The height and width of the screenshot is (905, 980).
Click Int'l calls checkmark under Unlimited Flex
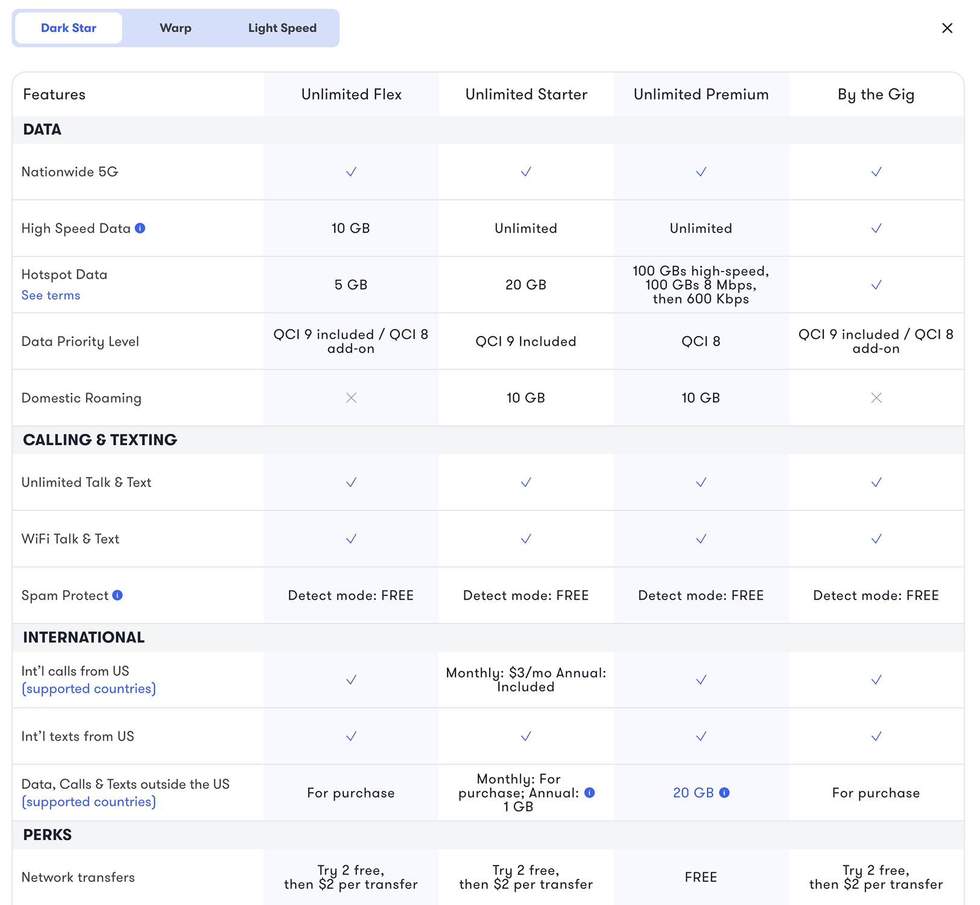(351, 679)
